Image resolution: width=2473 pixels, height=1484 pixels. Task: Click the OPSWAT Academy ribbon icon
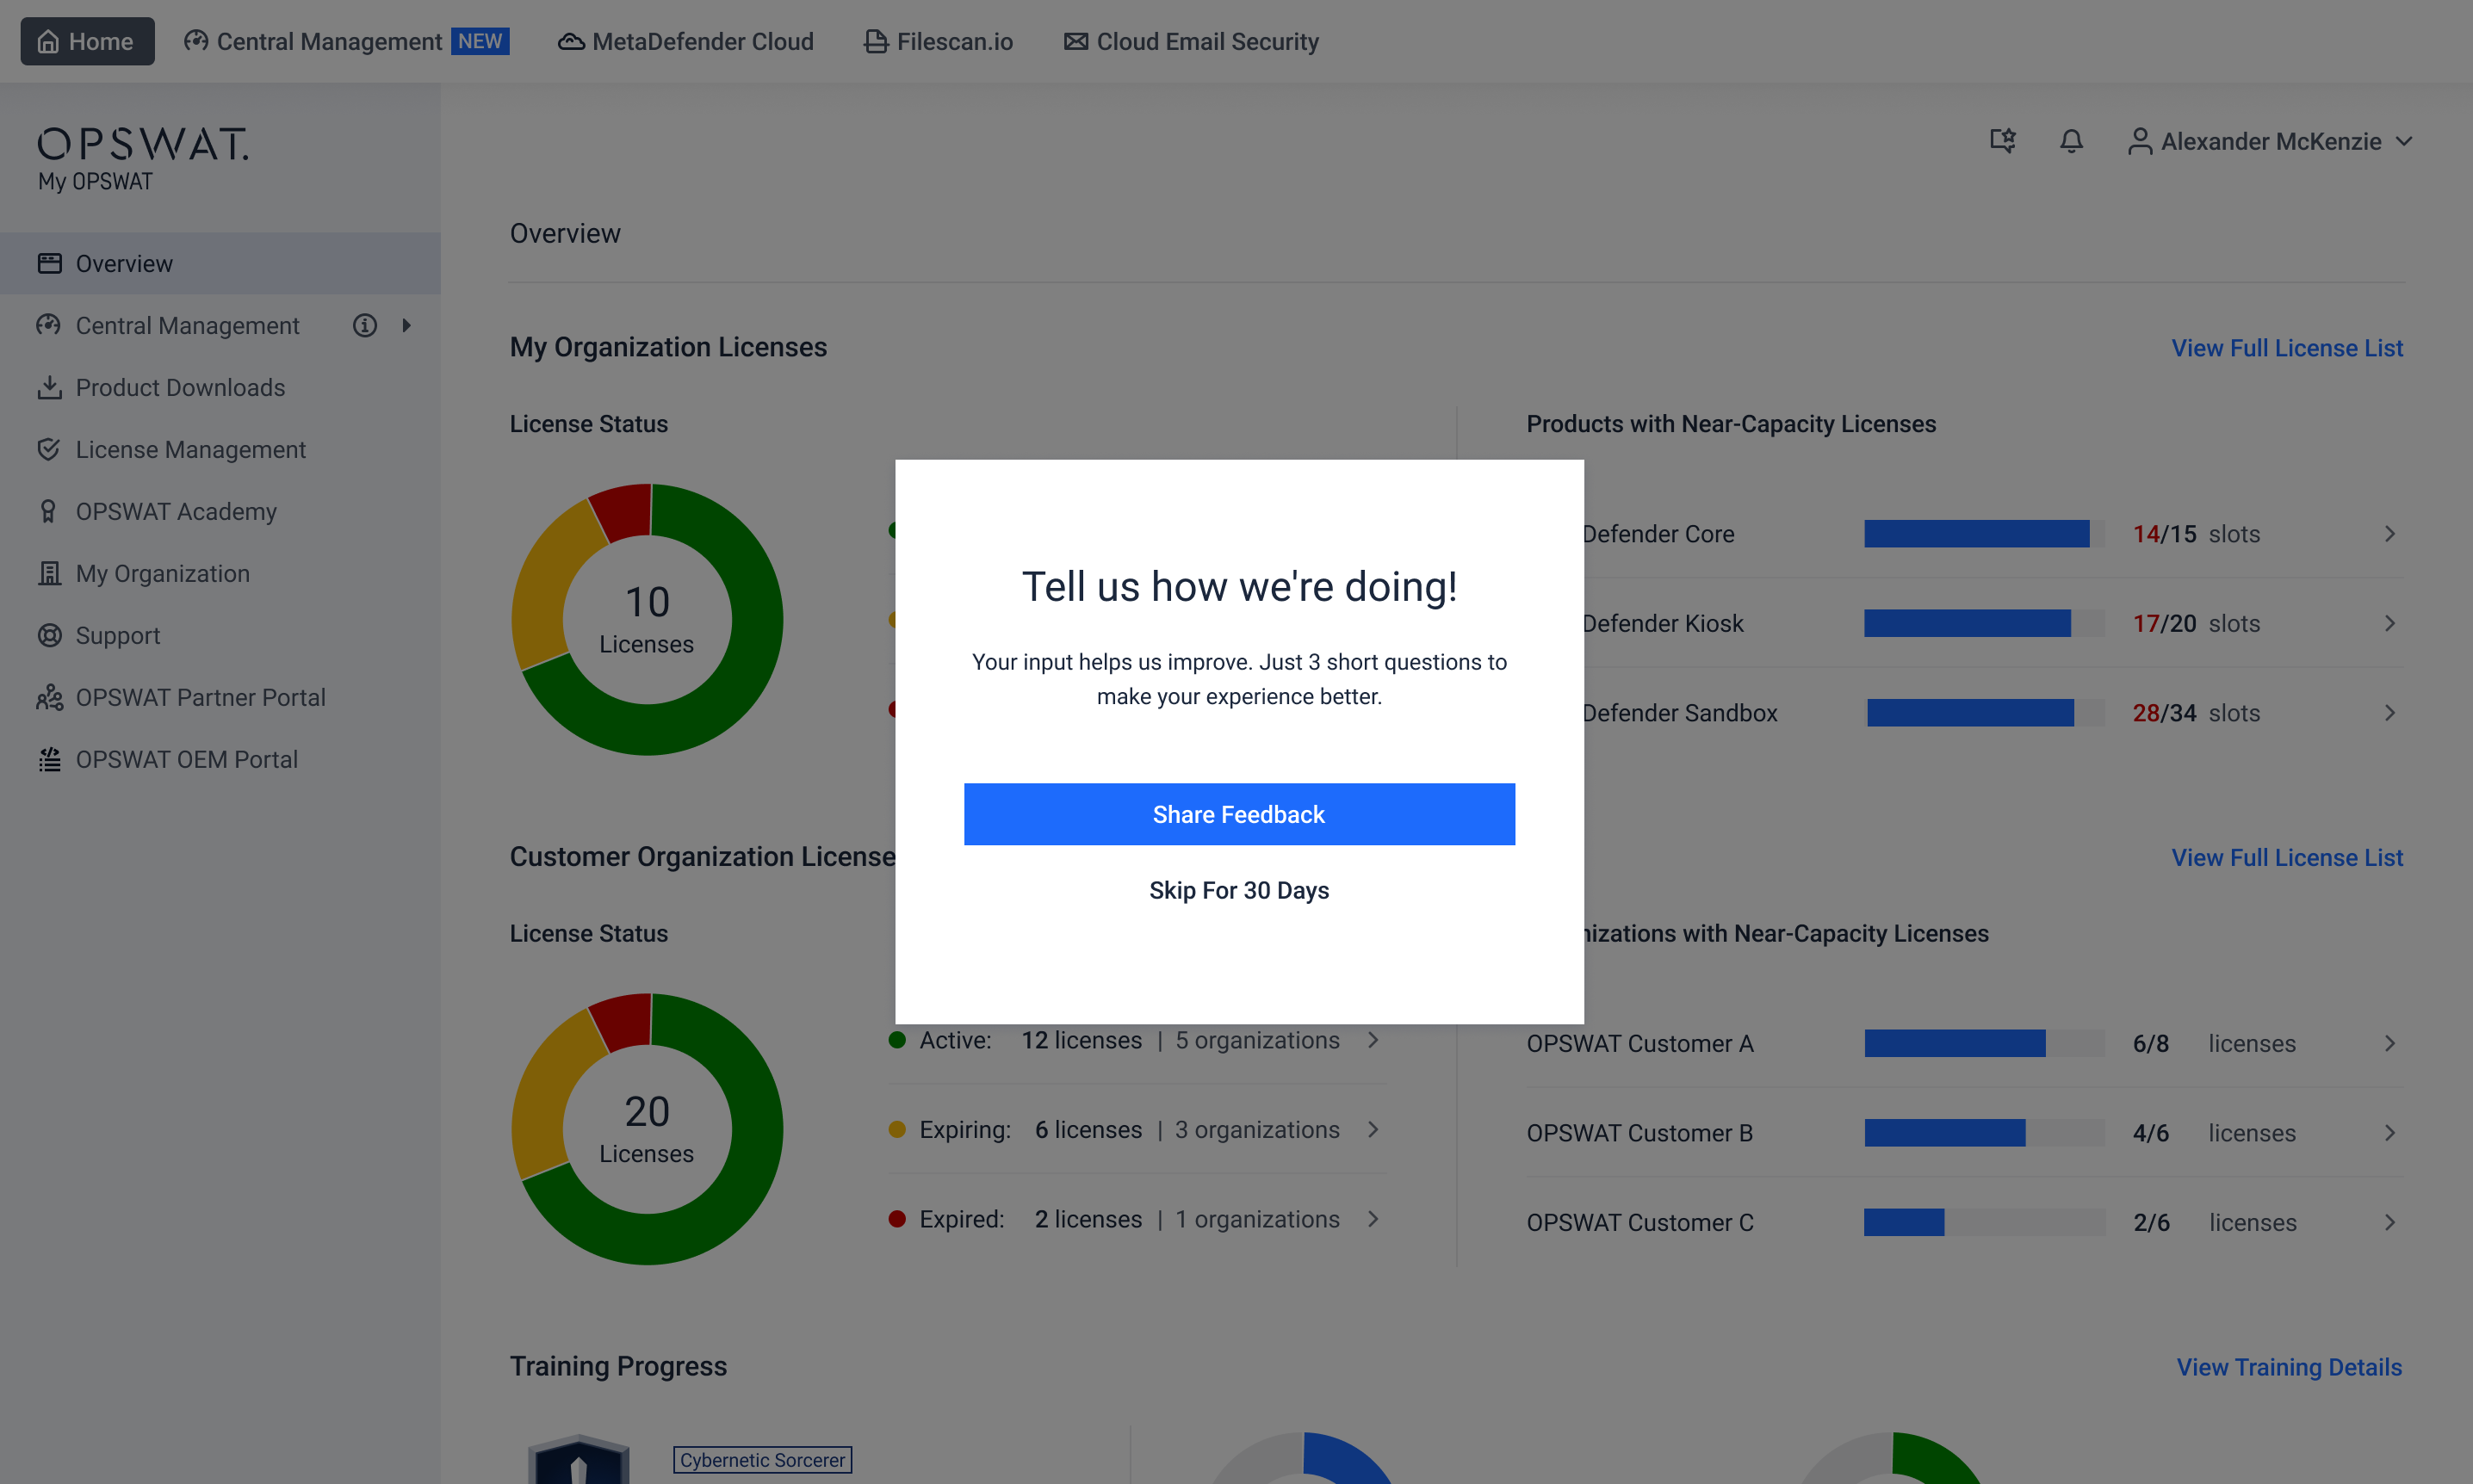point(49,511)
